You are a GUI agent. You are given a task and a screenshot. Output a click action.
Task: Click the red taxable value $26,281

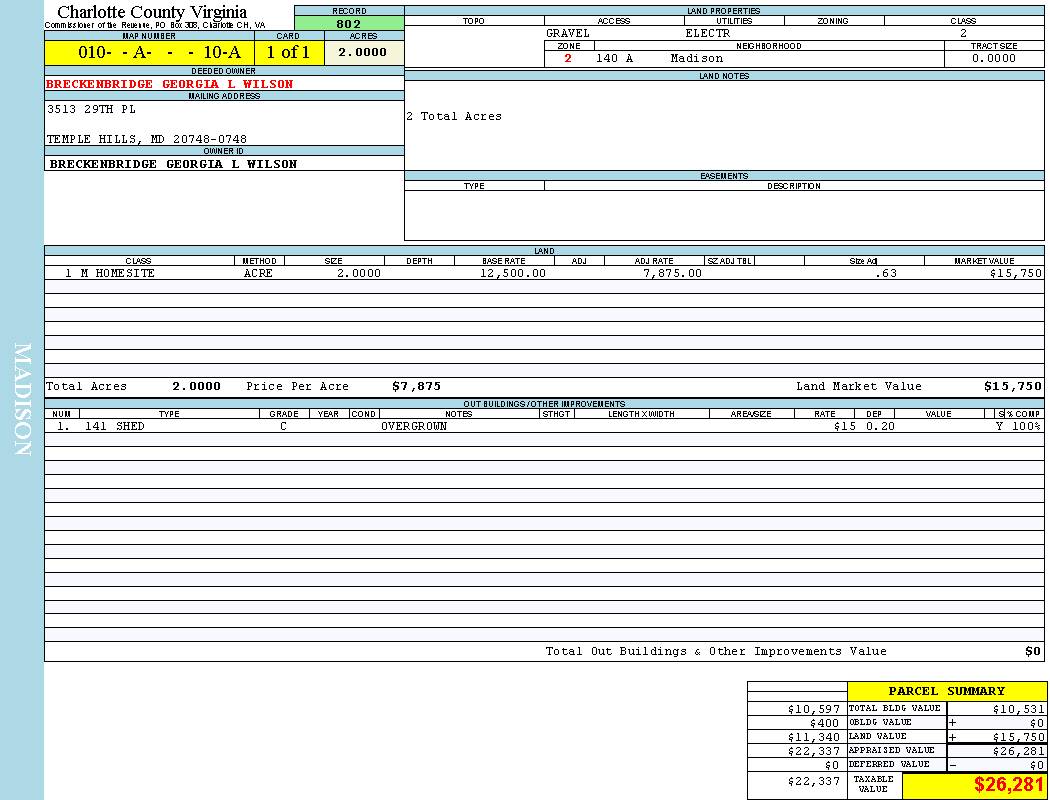1008,785
